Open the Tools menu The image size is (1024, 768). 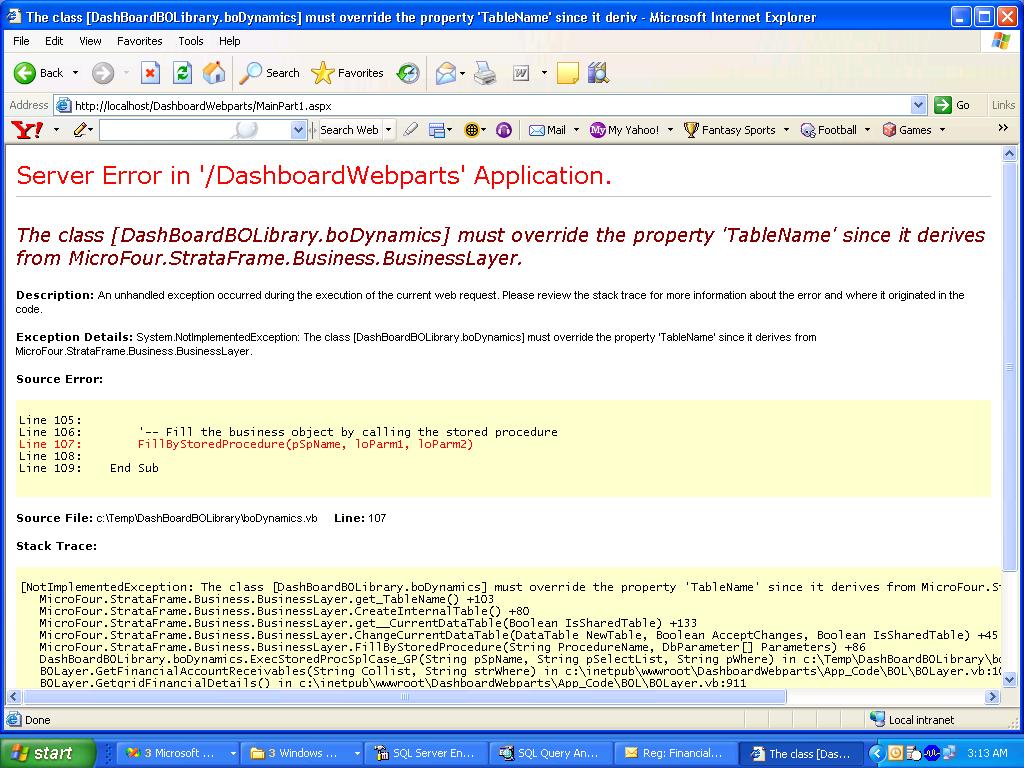(190, 41)
